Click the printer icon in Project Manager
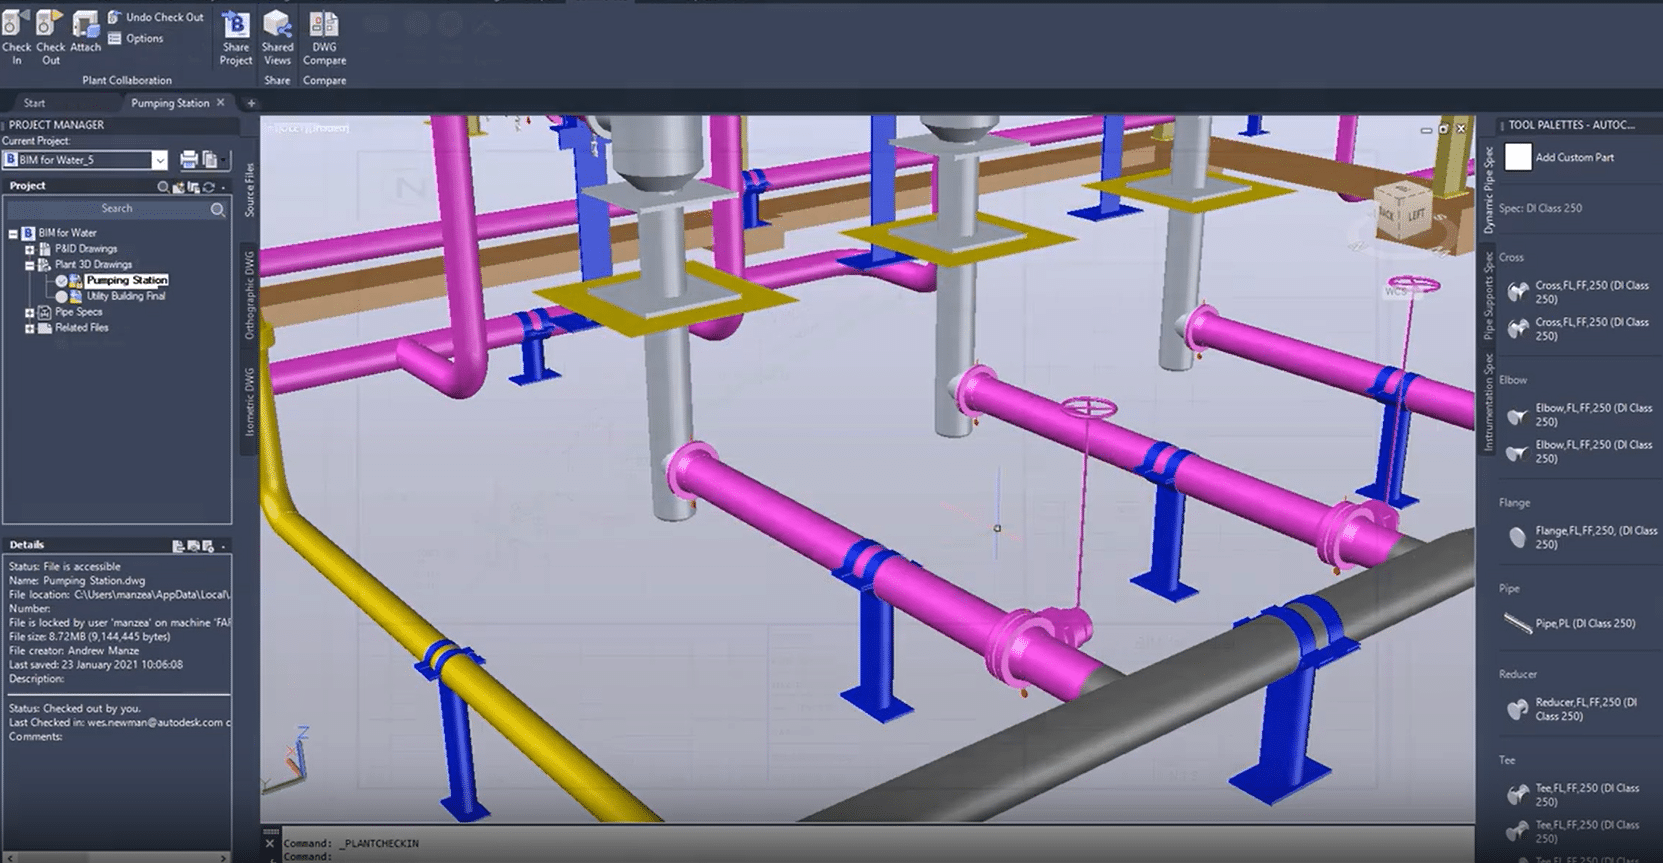The image size is (1663, 863). [189, 160]
